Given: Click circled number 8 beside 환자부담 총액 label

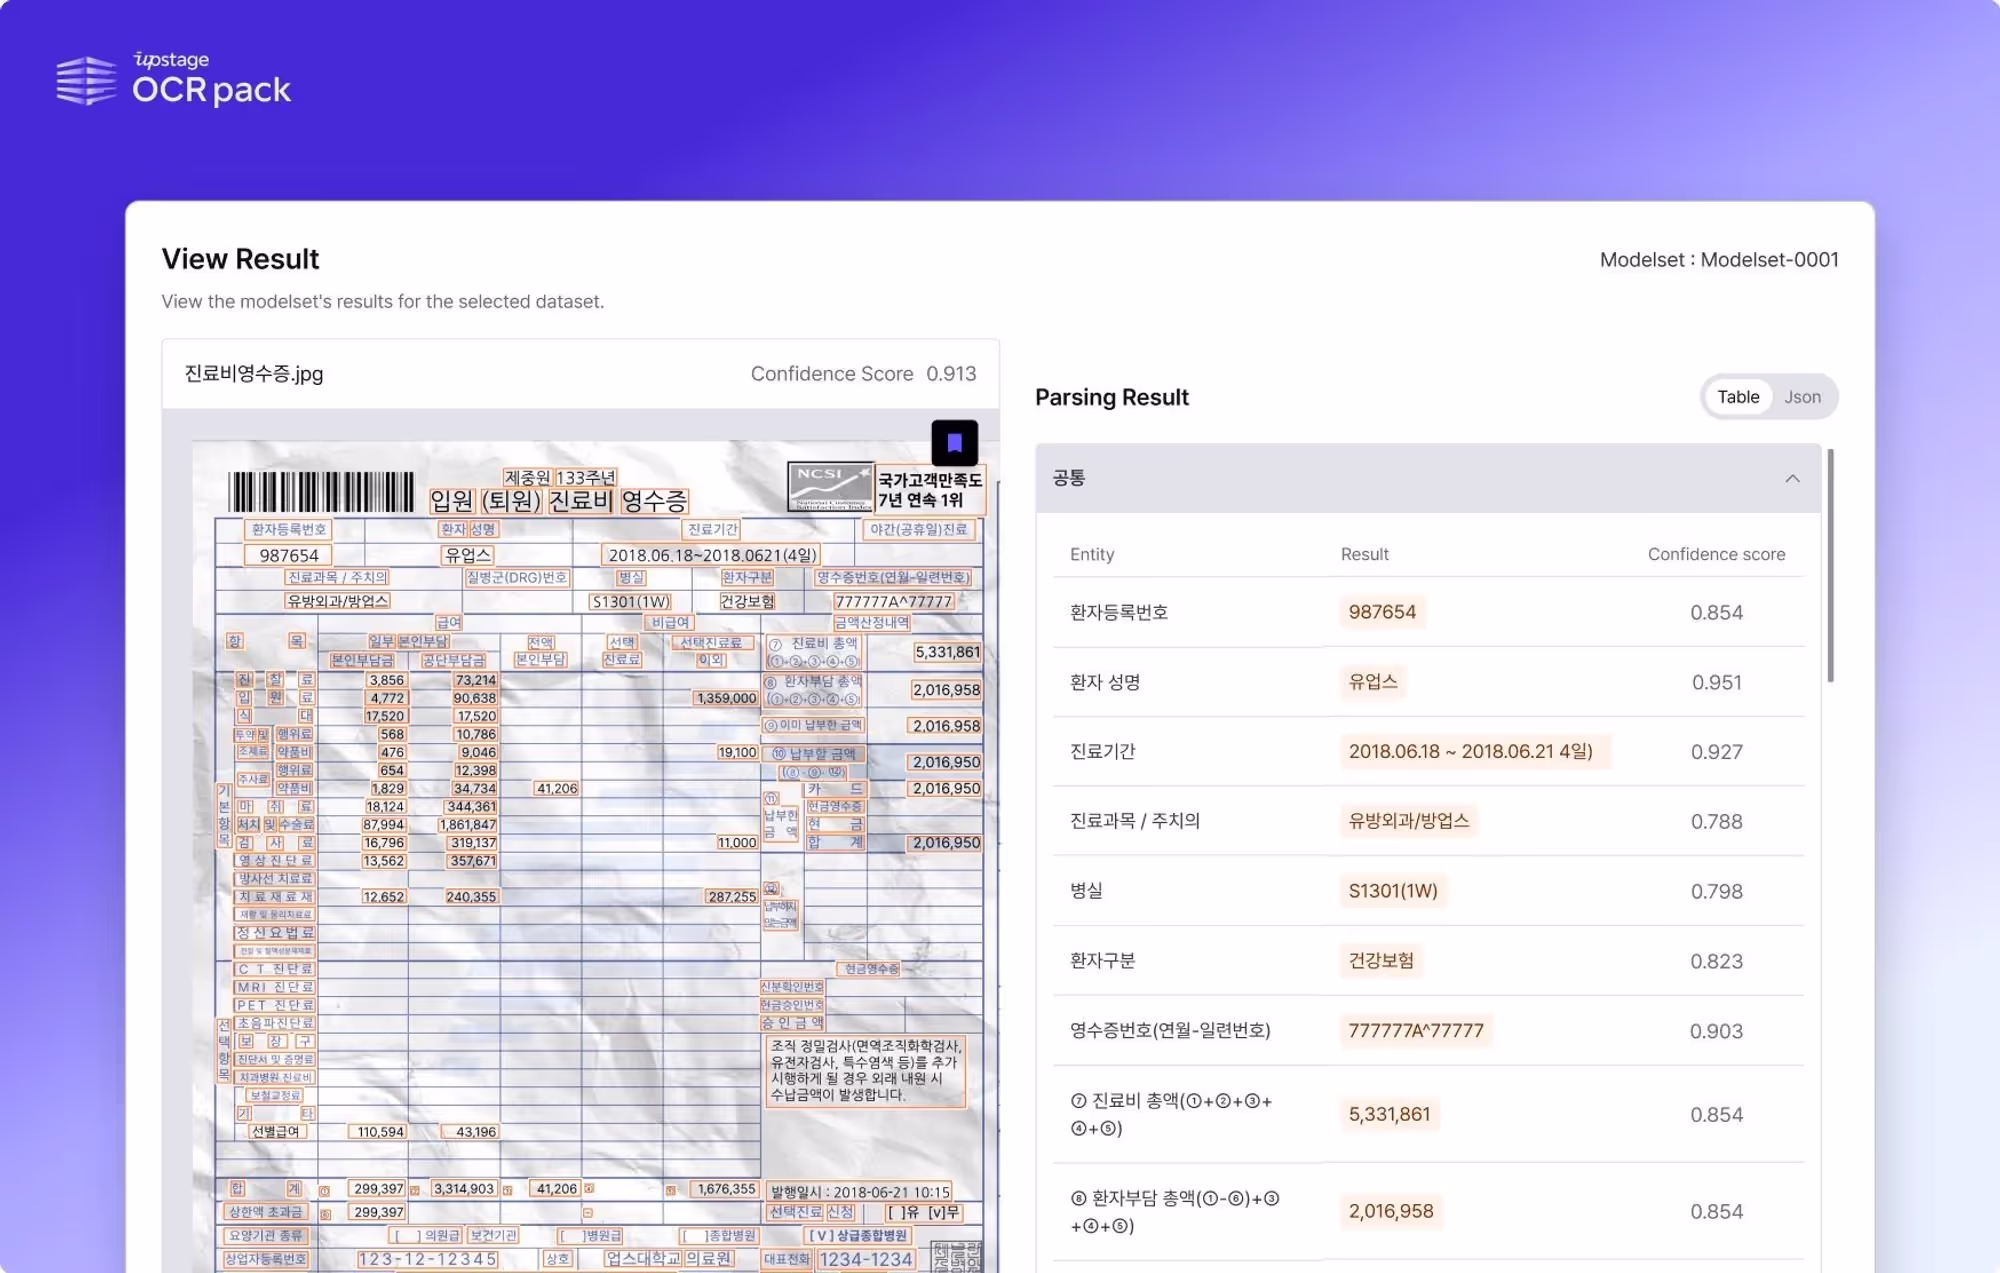Looking at the screenshot, I should (x=1078, y=1198).
